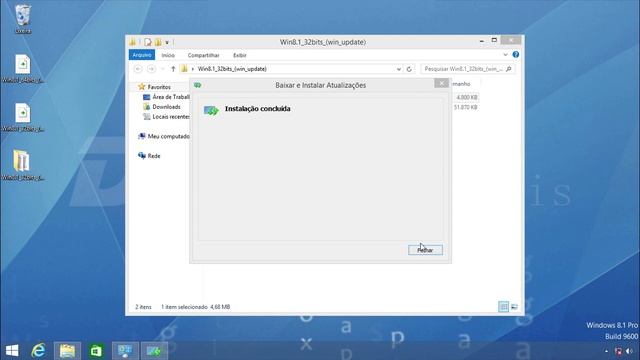Go back in Explorer navigation
The height and width of the screenshot is (360, 640).
[138, 69]
